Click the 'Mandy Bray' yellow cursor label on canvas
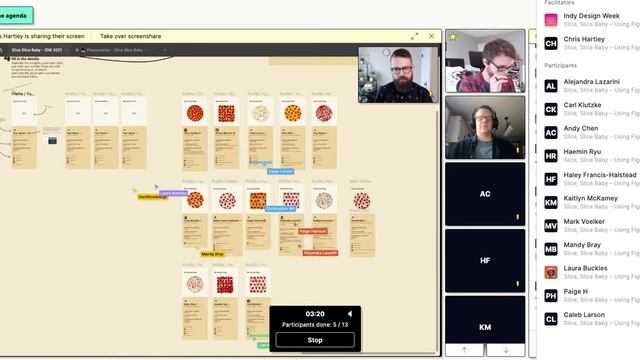Viewport: 640px width, 360px height. point(213,254)
